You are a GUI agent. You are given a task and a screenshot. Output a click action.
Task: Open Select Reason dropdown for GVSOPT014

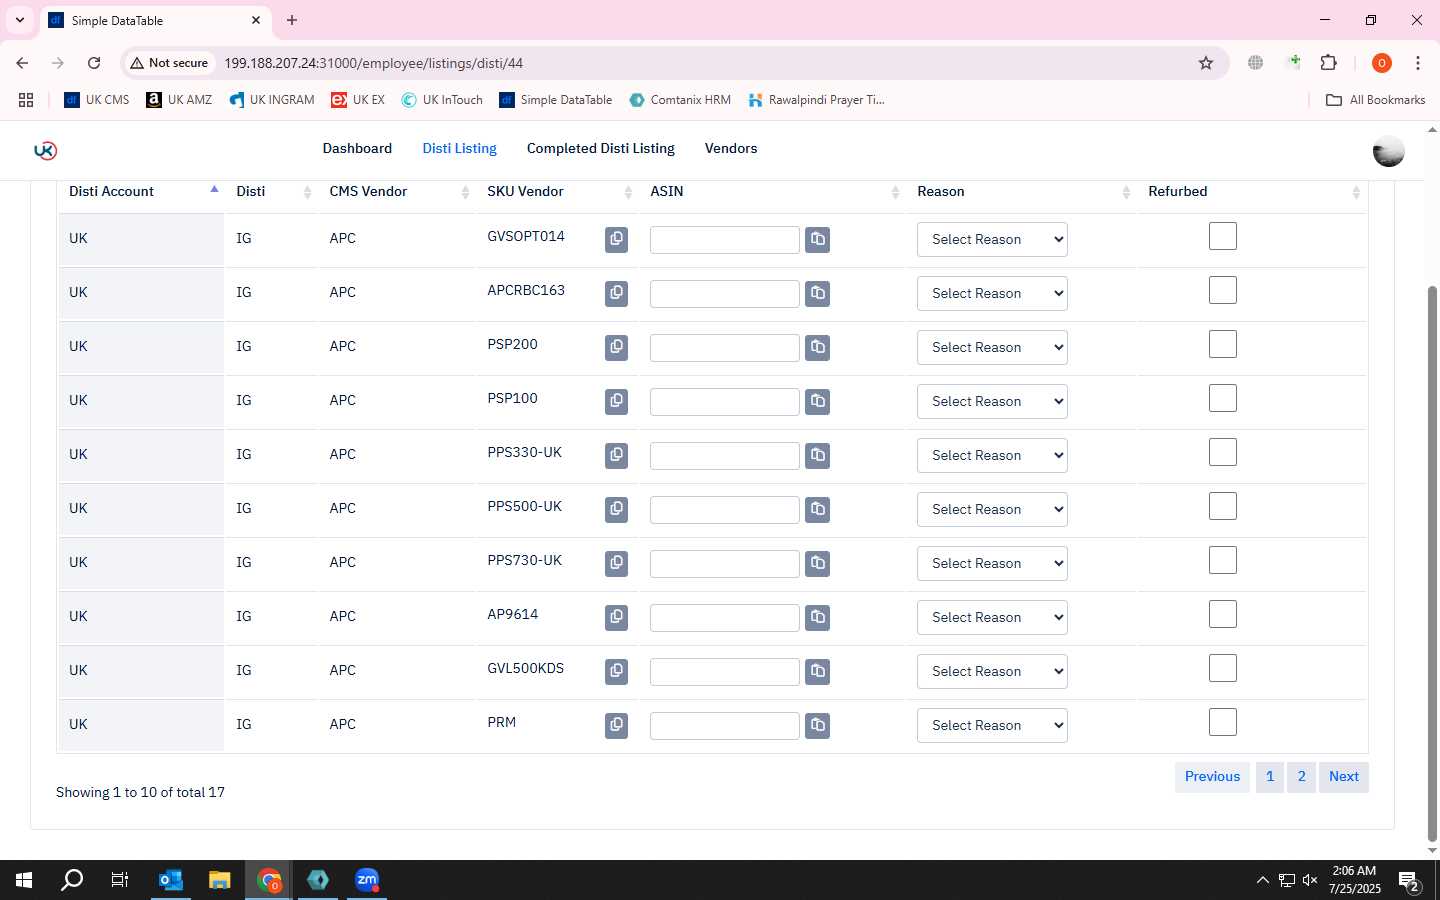click(992, 239)
